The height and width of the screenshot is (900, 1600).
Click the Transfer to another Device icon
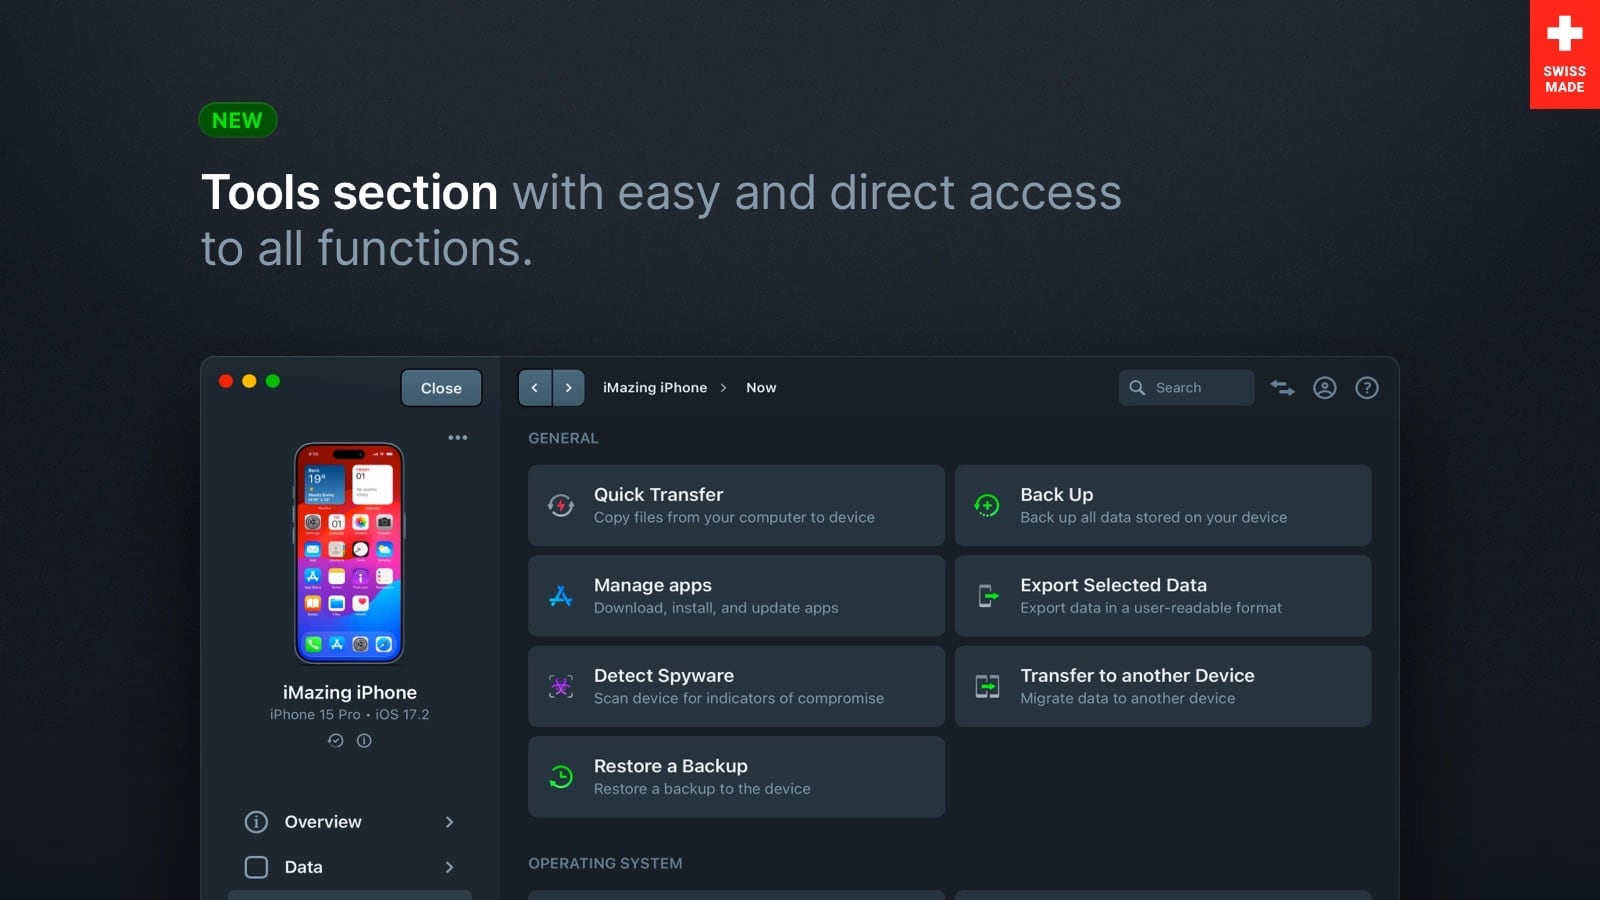tap(987, 687)
